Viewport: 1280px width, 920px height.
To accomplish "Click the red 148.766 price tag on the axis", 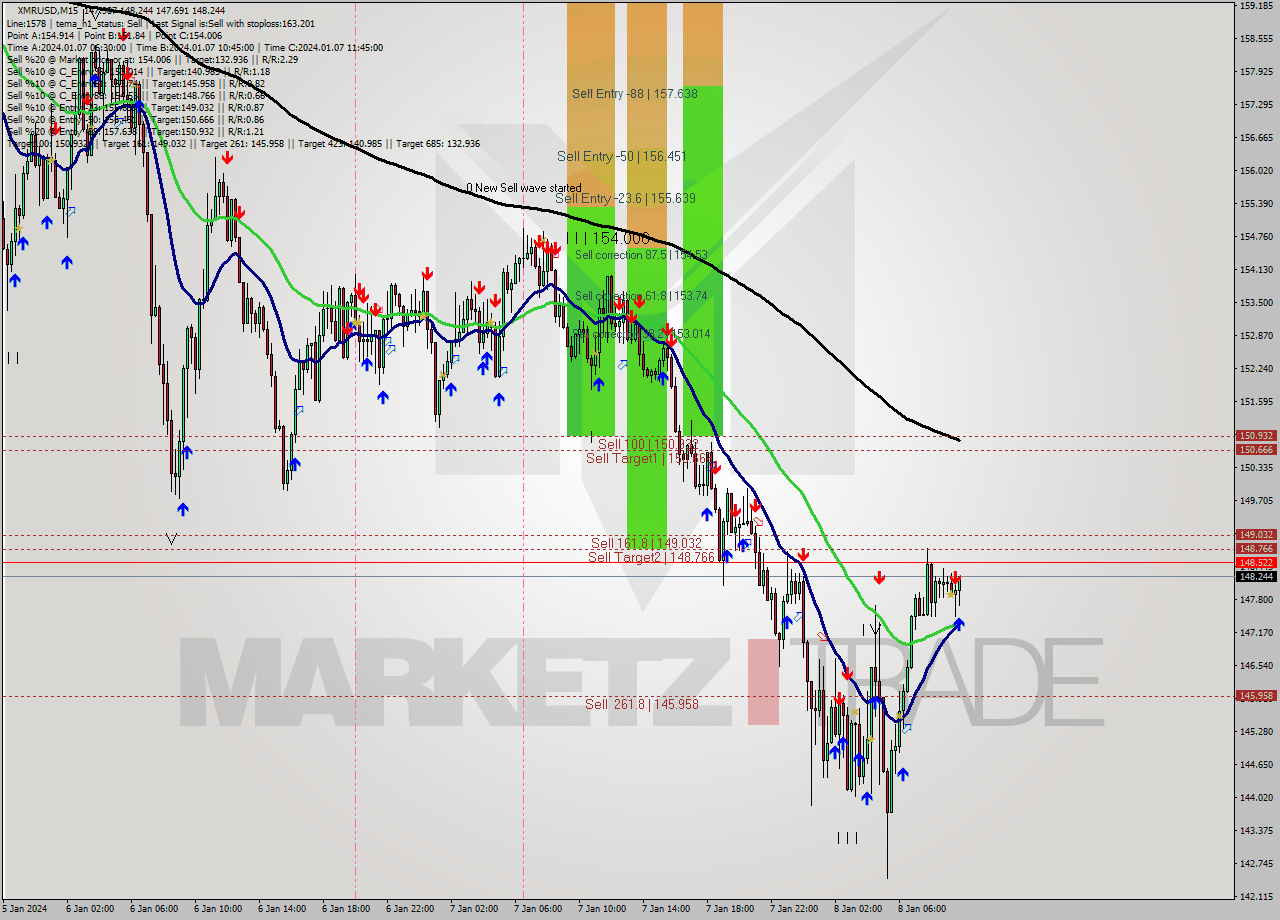I will 1256,549.
